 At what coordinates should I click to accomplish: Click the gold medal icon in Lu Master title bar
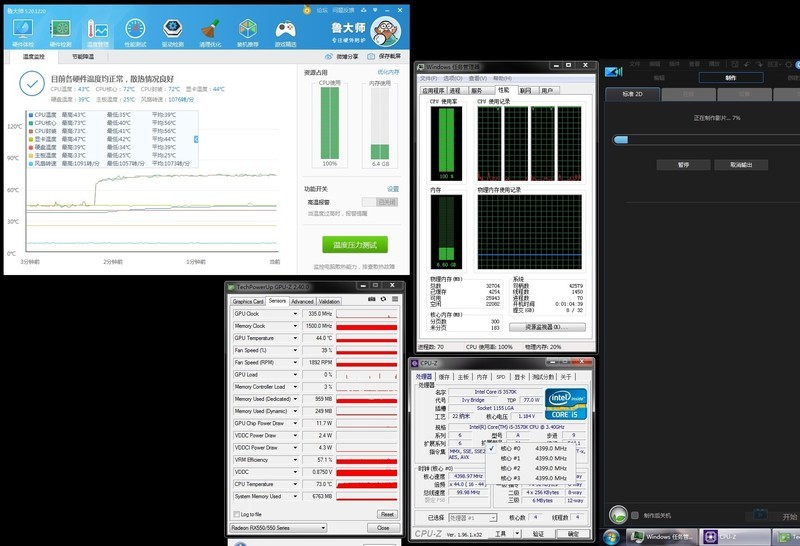[x=307, y=9]
